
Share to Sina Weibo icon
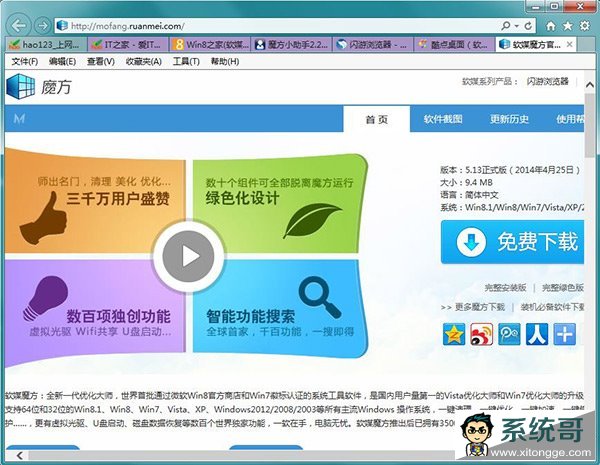[x=481, y=334]
